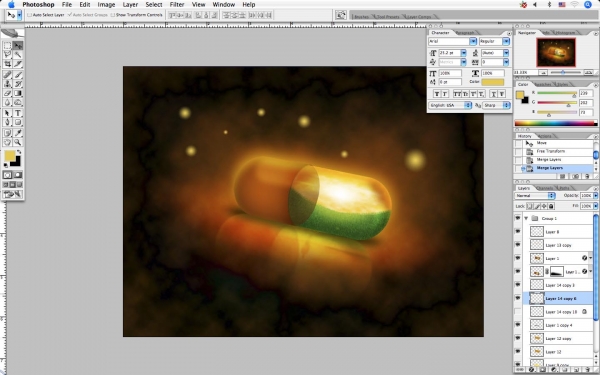Select the Rectangular Marquee tool
The width and height of the screenshot is (600, 375).
7,46
